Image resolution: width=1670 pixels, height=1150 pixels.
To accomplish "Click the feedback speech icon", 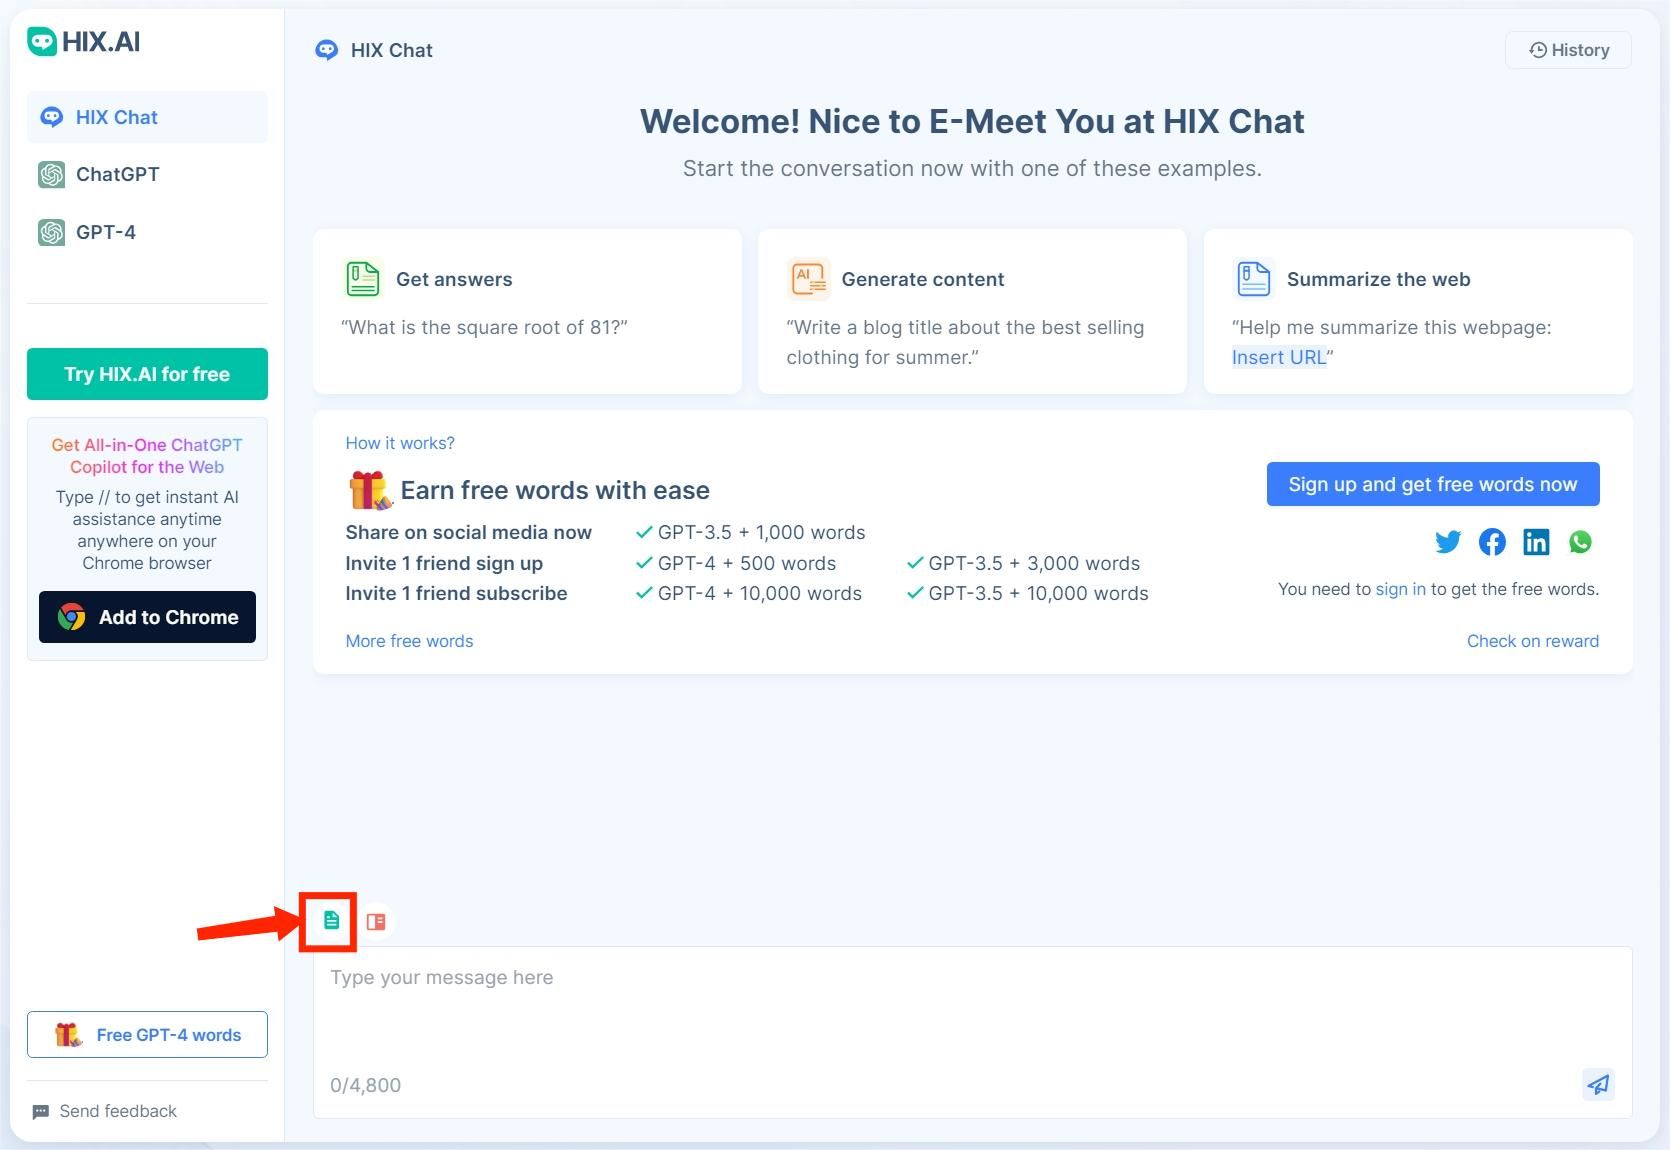I will coord(41,1112).
